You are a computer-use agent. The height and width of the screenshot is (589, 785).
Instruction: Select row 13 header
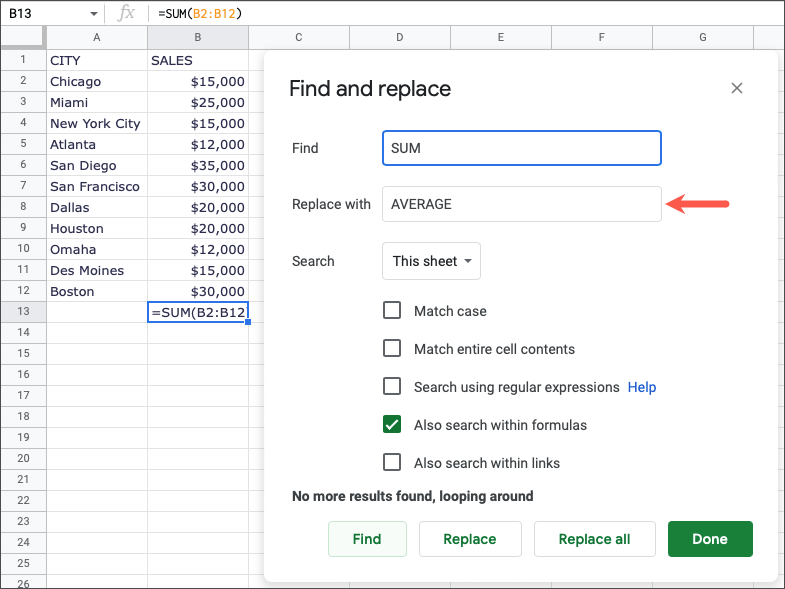(22, 312)
